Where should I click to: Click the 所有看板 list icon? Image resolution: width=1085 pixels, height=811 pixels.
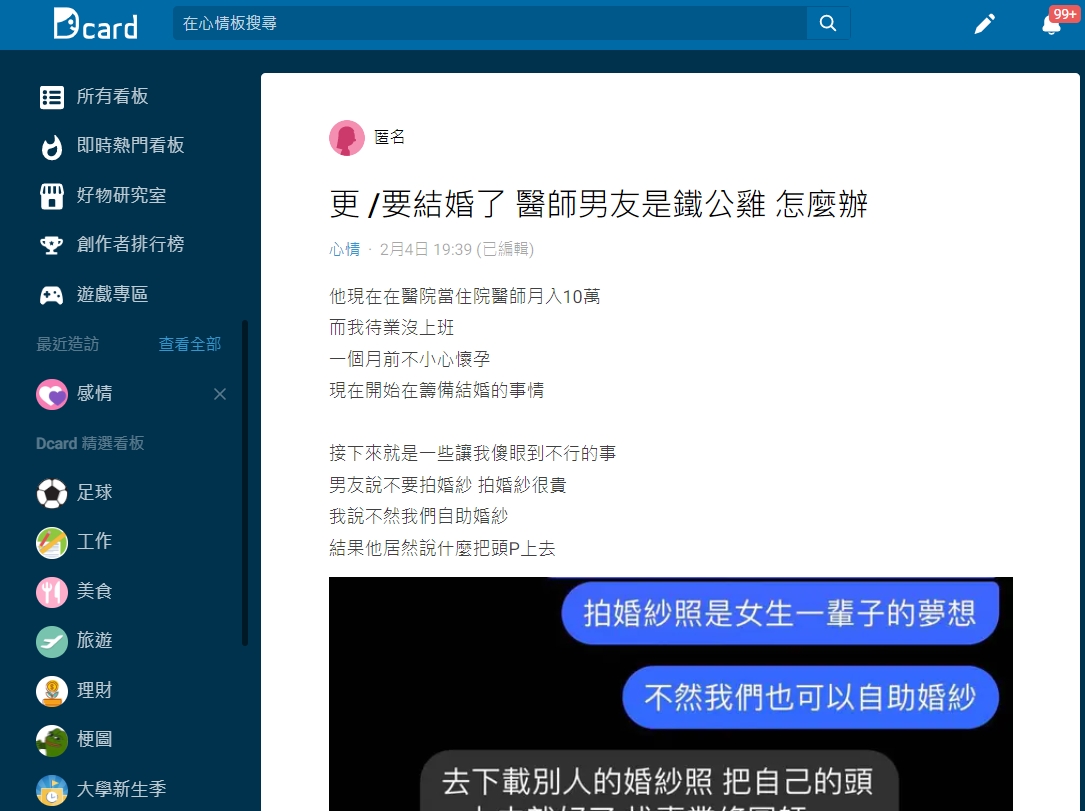52,97
